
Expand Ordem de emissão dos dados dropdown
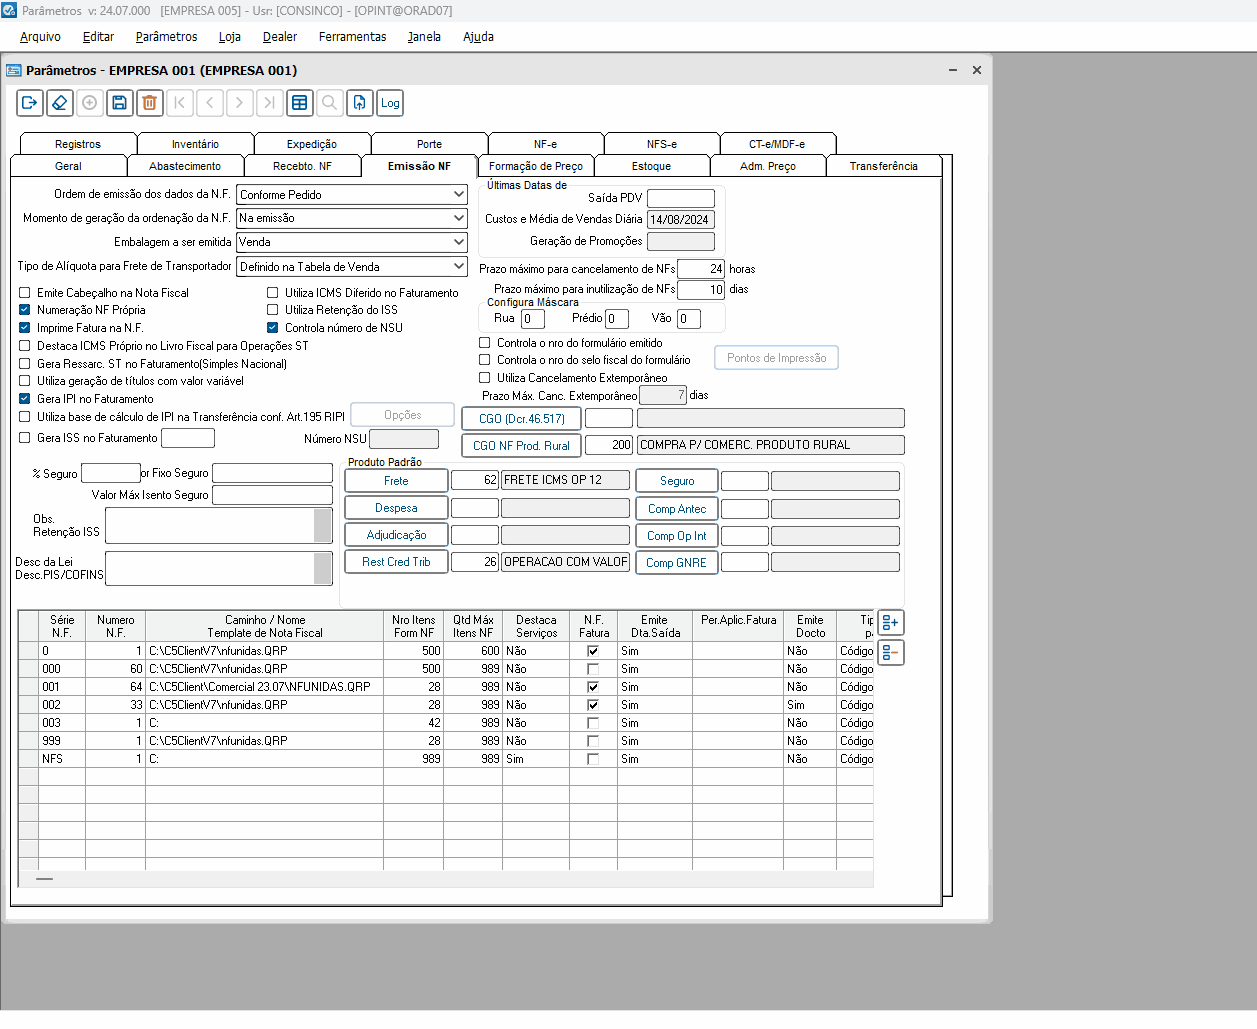point(458,195)
